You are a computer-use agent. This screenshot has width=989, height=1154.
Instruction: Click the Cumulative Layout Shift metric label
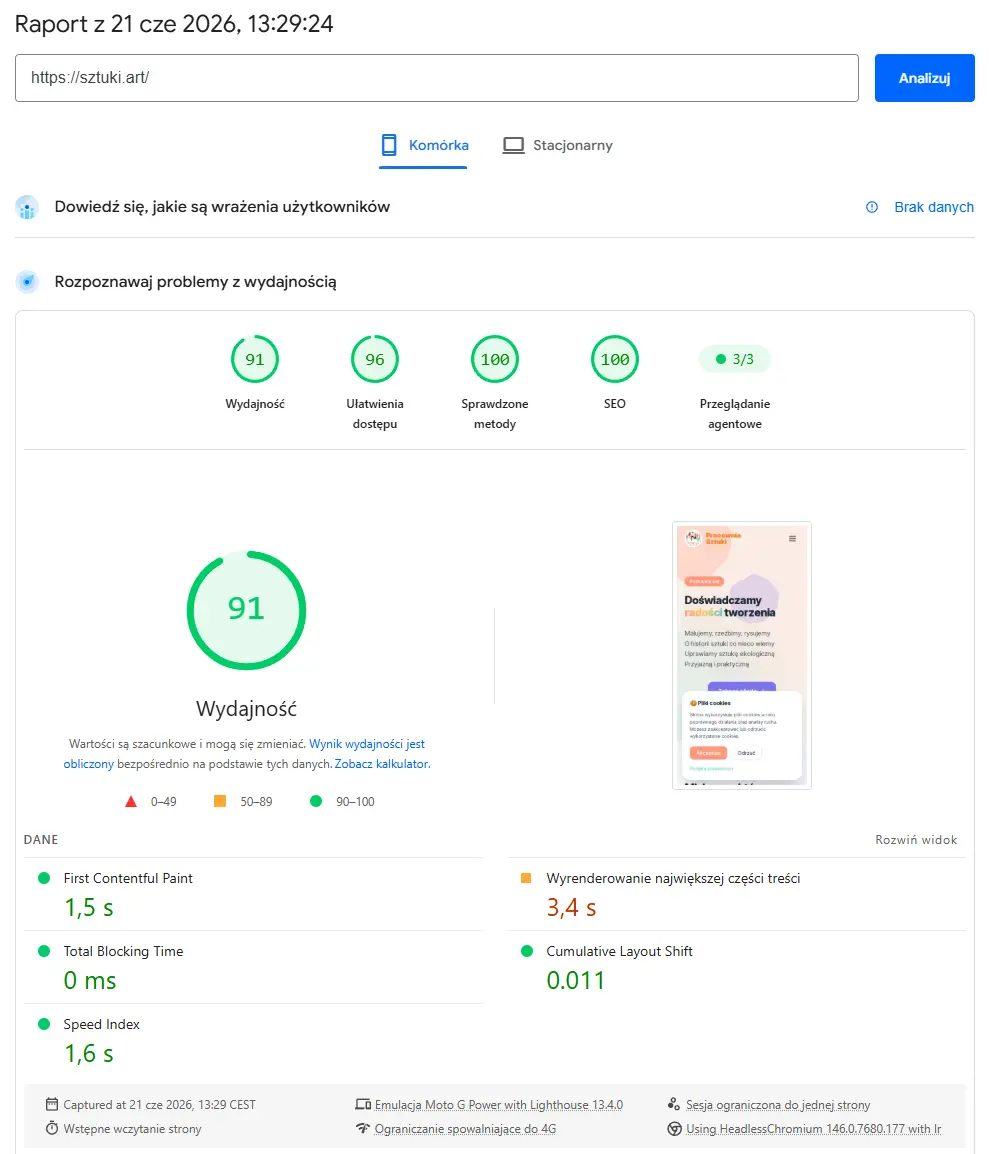click(x=619, y=951)
